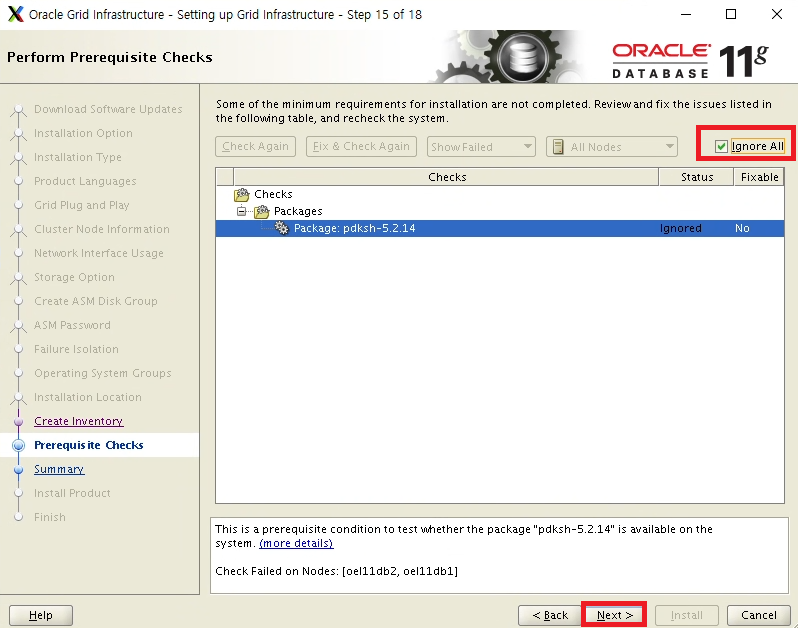Open the All Nodes dropdown
Image resolution: width=798 pixels, height=628 pixels.
(x=612, y=147)
